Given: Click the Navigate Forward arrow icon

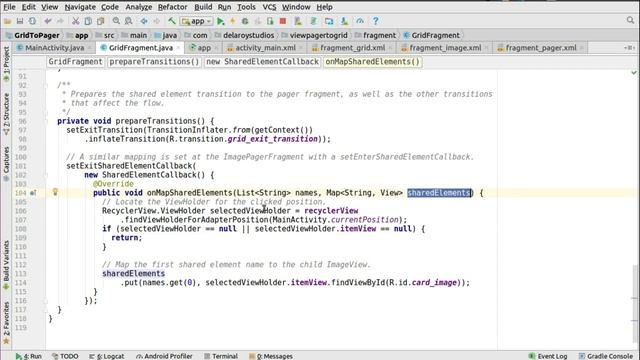Looking at the screenshot, I should (x=157, y=21).
